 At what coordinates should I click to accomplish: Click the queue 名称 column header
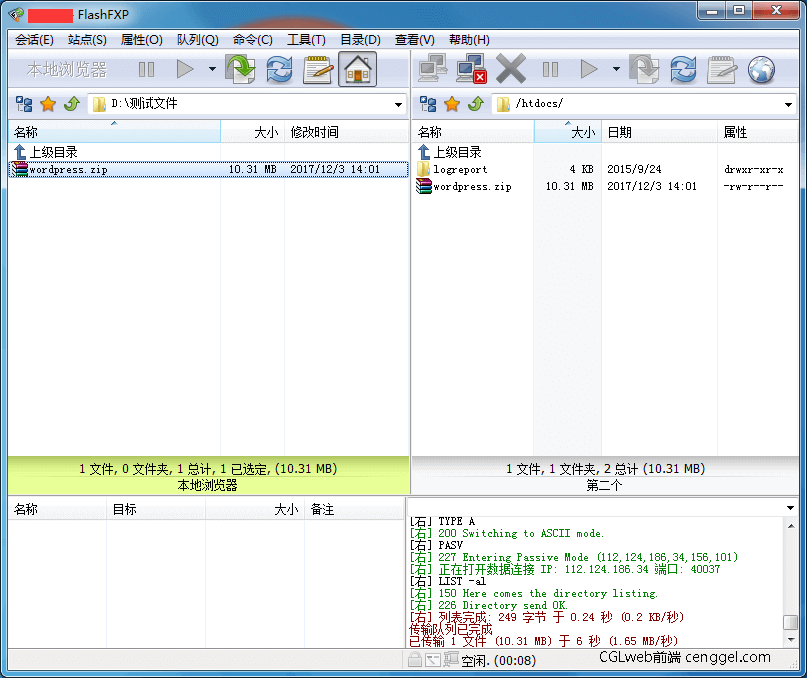pos(57,509)
